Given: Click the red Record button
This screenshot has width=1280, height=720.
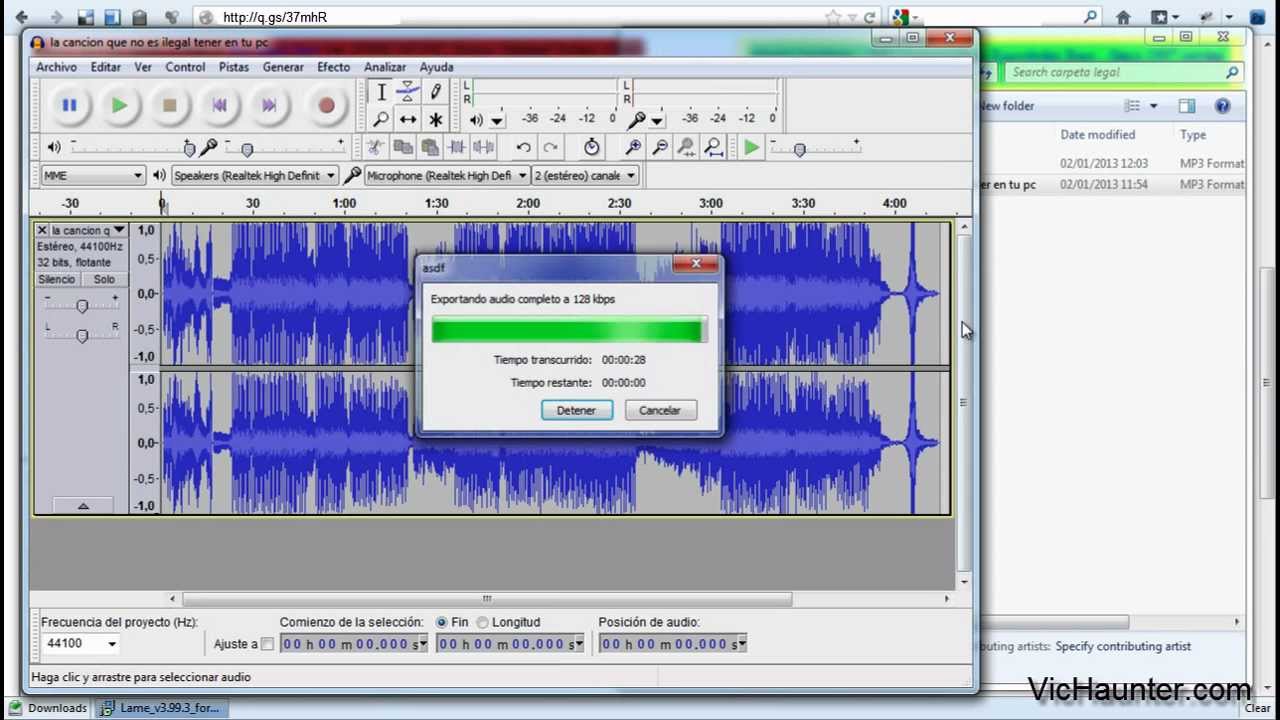Looking at the screenshot, I should pos(326,105).
